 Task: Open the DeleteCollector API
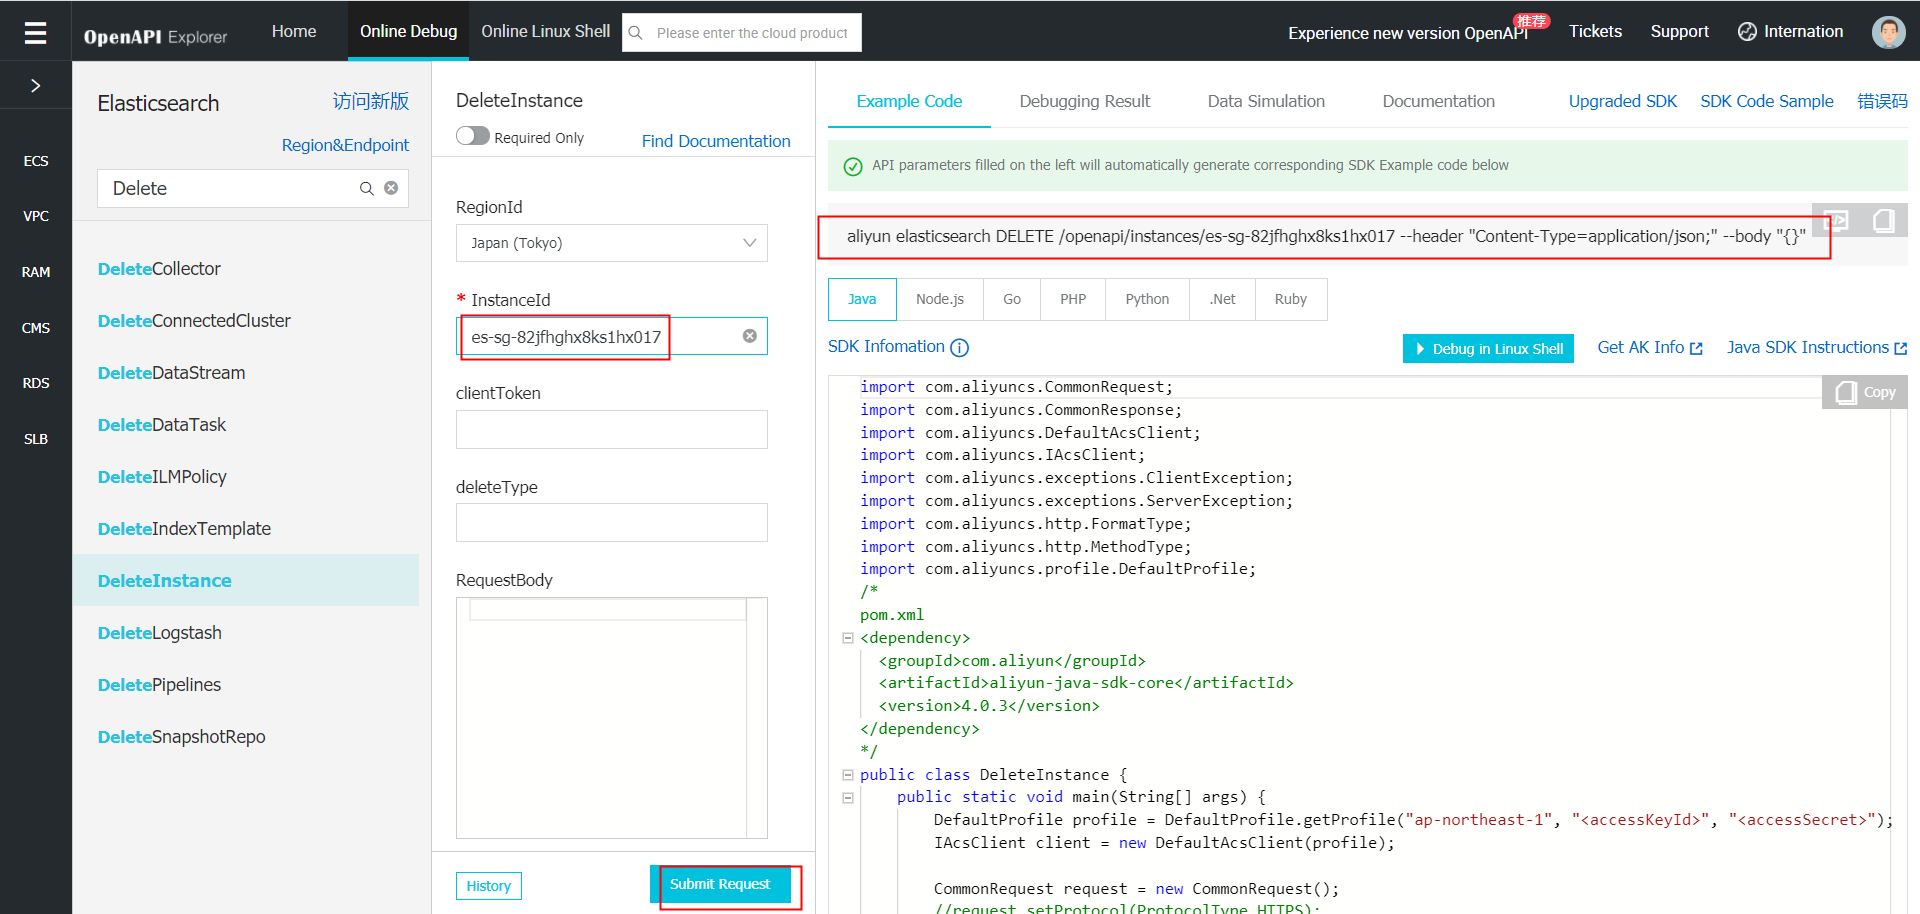tap(159, 269)
